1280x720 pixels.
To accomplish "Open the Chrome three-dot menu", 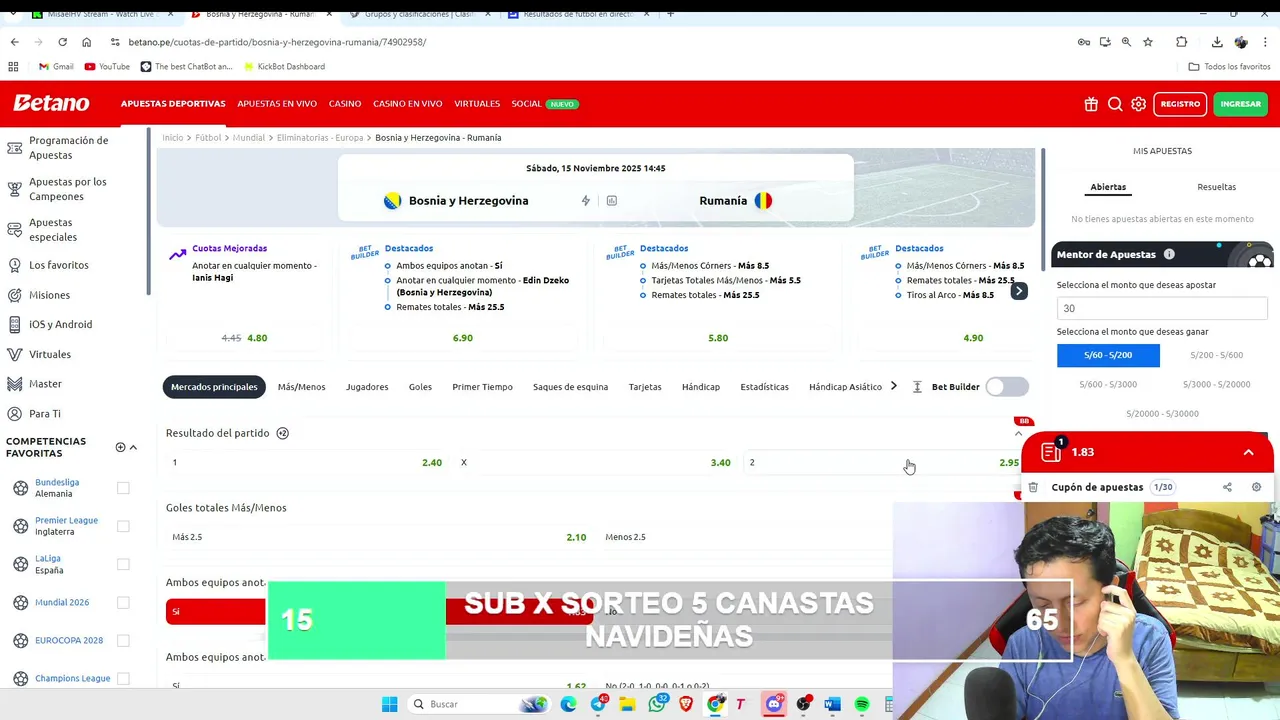I will (1266, 42).
